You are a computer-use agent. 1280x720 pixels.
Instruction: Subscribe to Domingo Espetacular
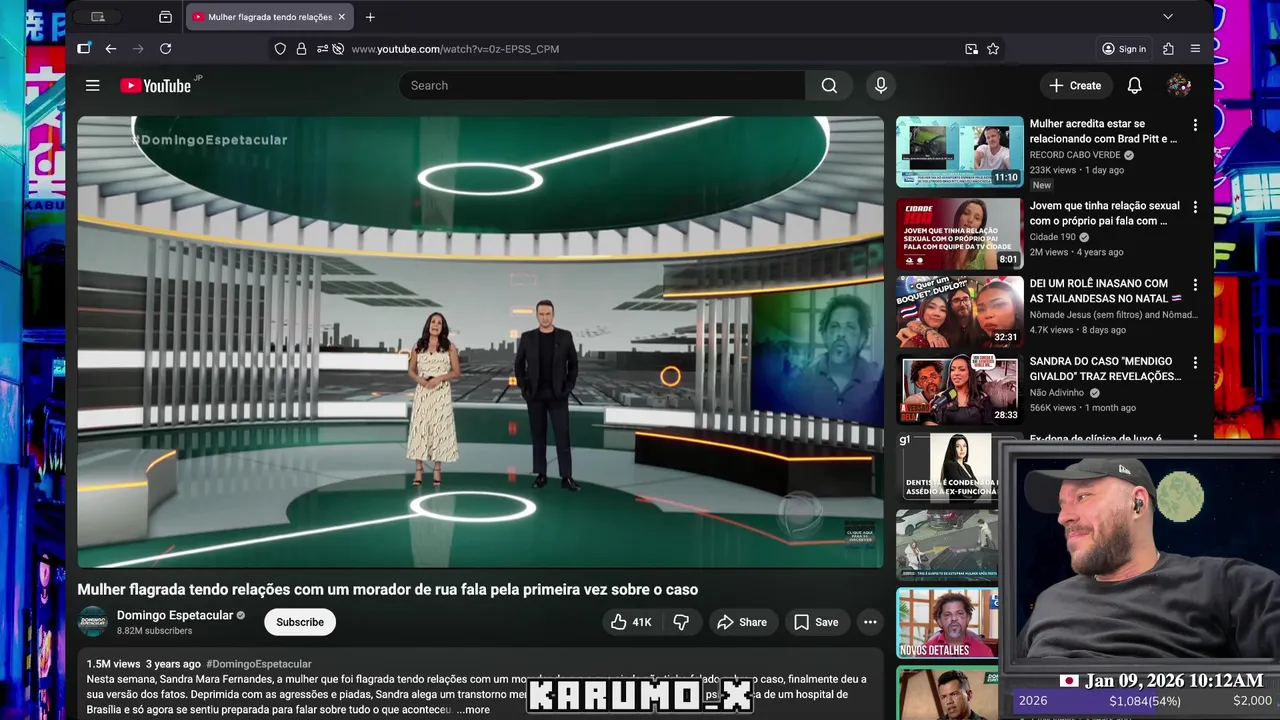tap(300, 622)
